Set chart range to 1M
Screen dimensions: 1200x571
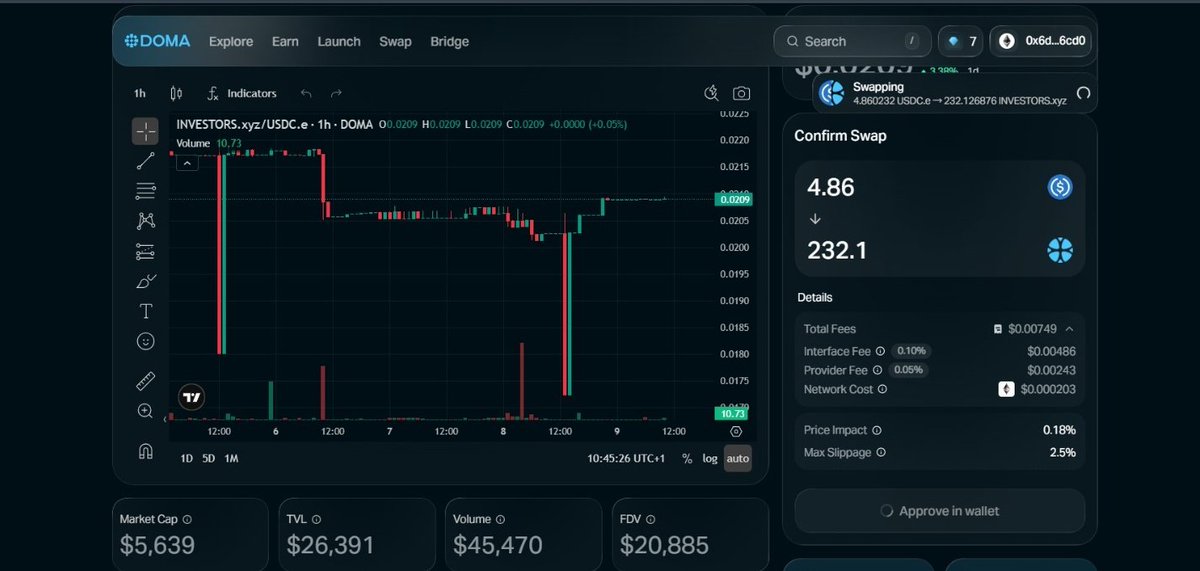[231, 458]
